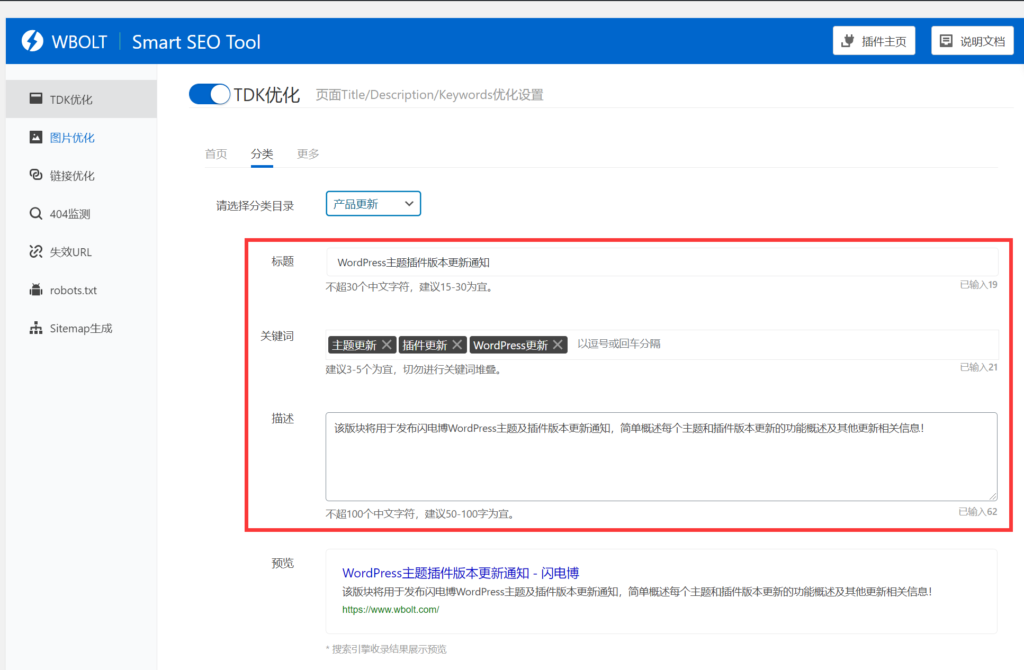Open 说明文档 documentation button
The image size is (1024, 670).
[972, 41]
